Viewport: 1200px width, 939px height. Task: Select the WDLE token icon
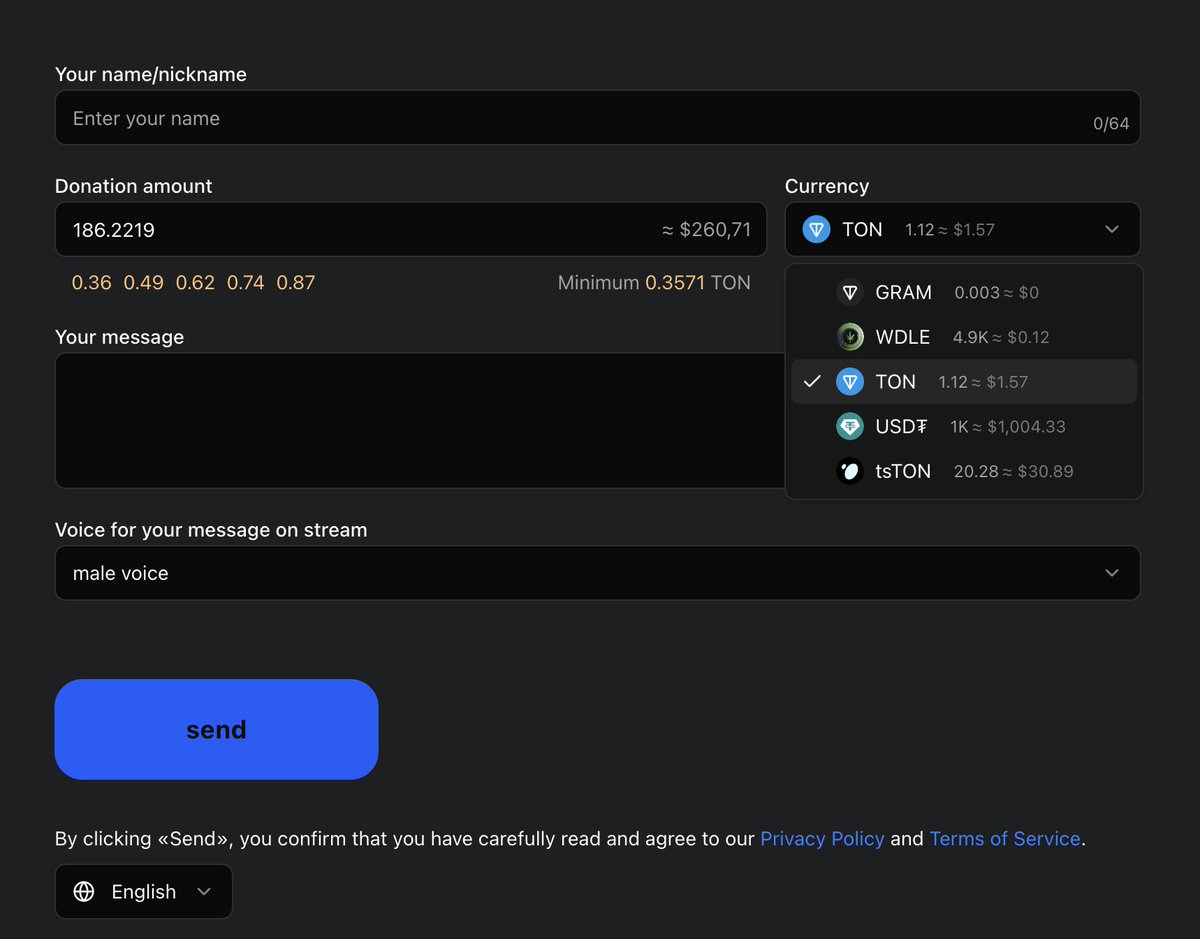point(850,337)
